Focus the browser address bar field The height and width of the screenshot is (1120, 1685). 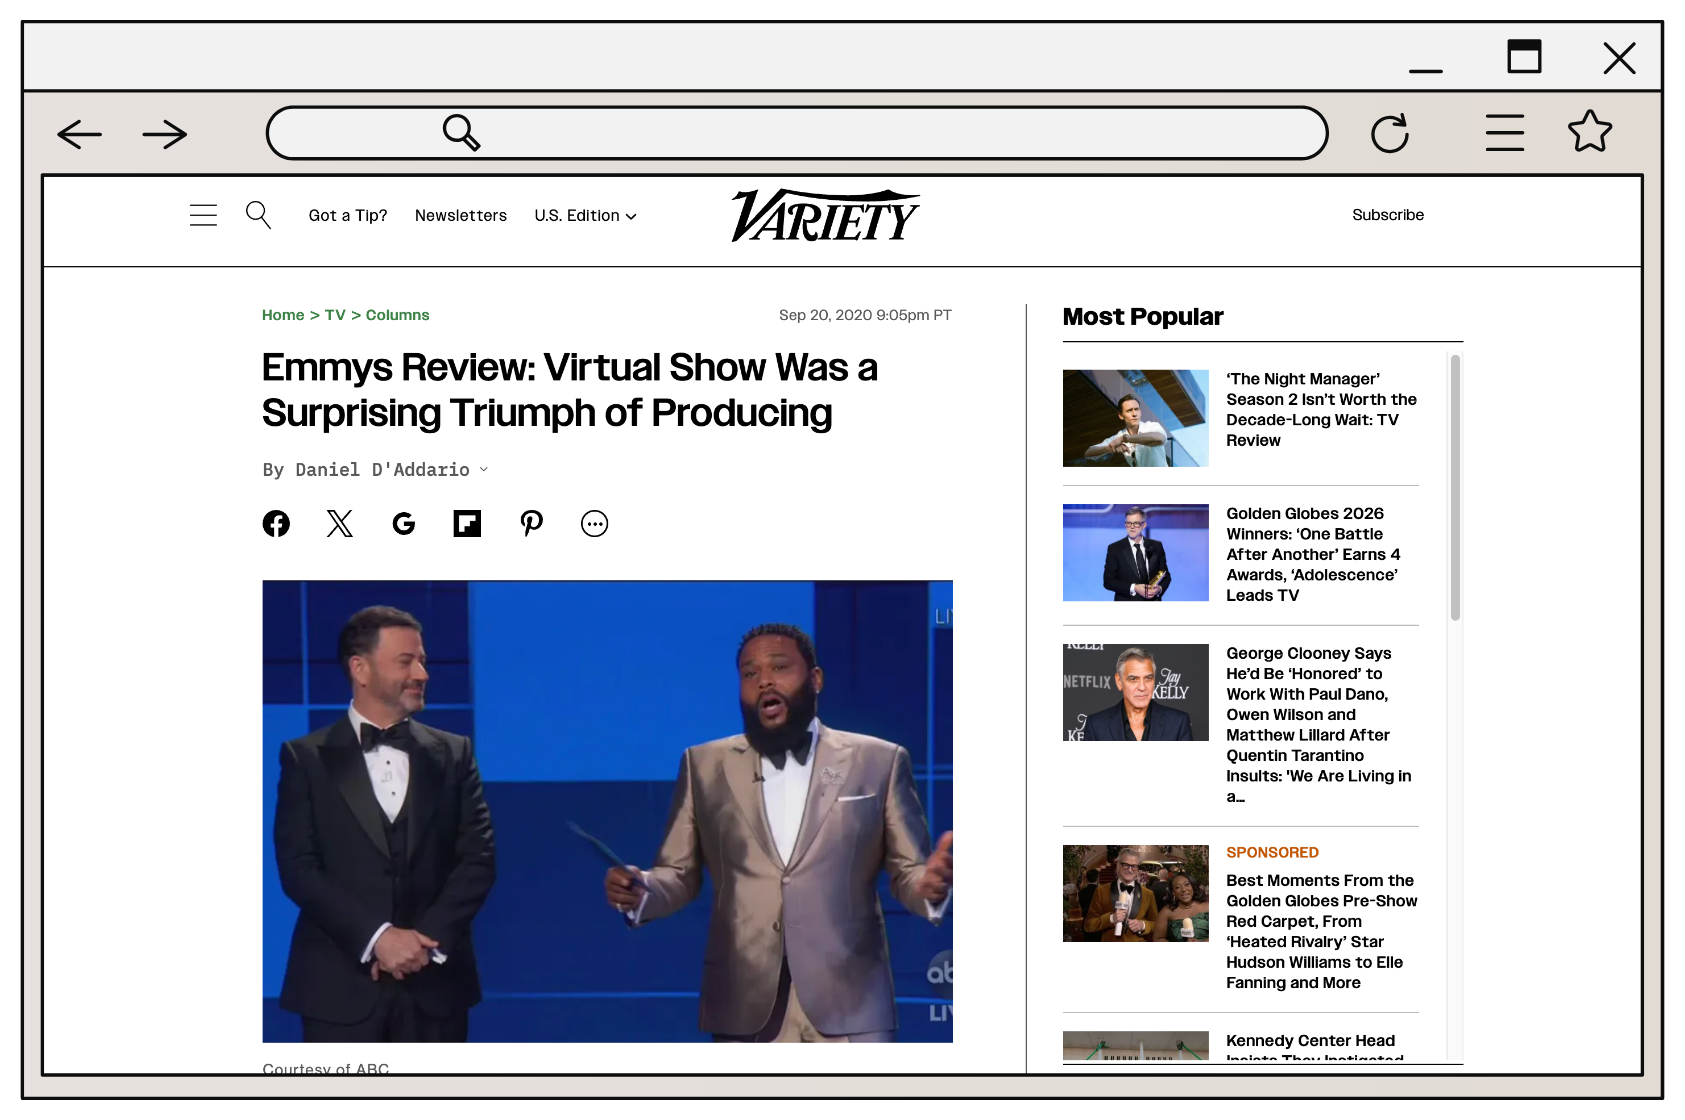797,133
